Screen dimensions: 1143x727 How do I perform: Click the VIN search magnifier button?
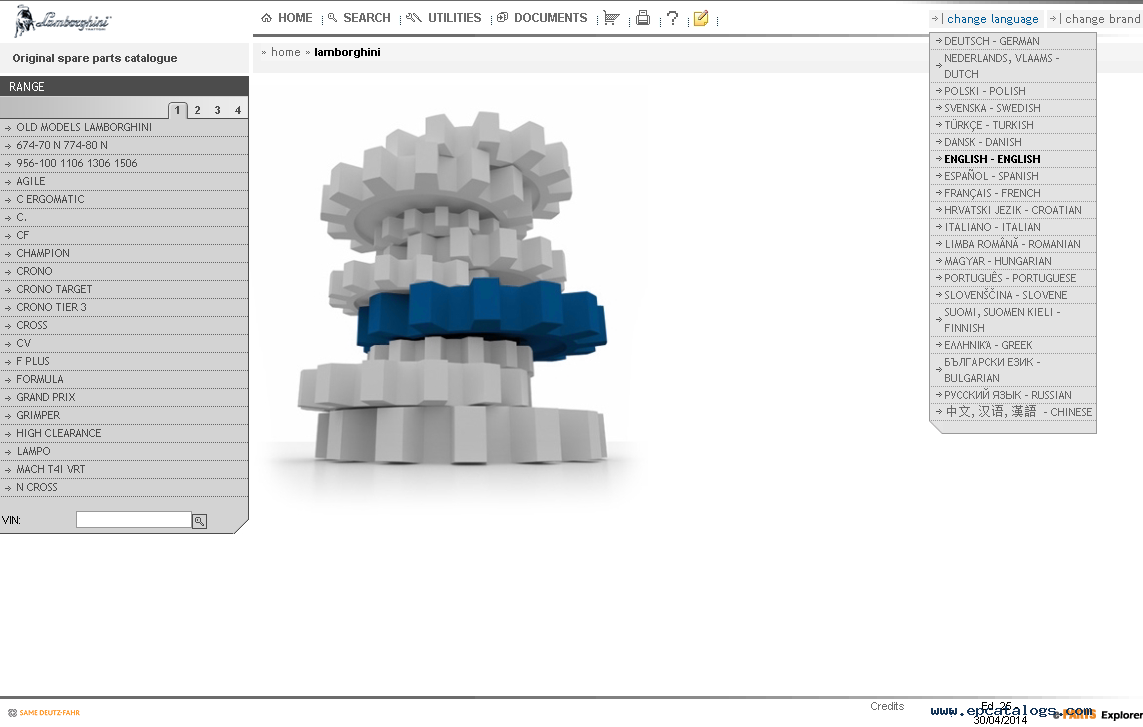[x=199, y=521]
